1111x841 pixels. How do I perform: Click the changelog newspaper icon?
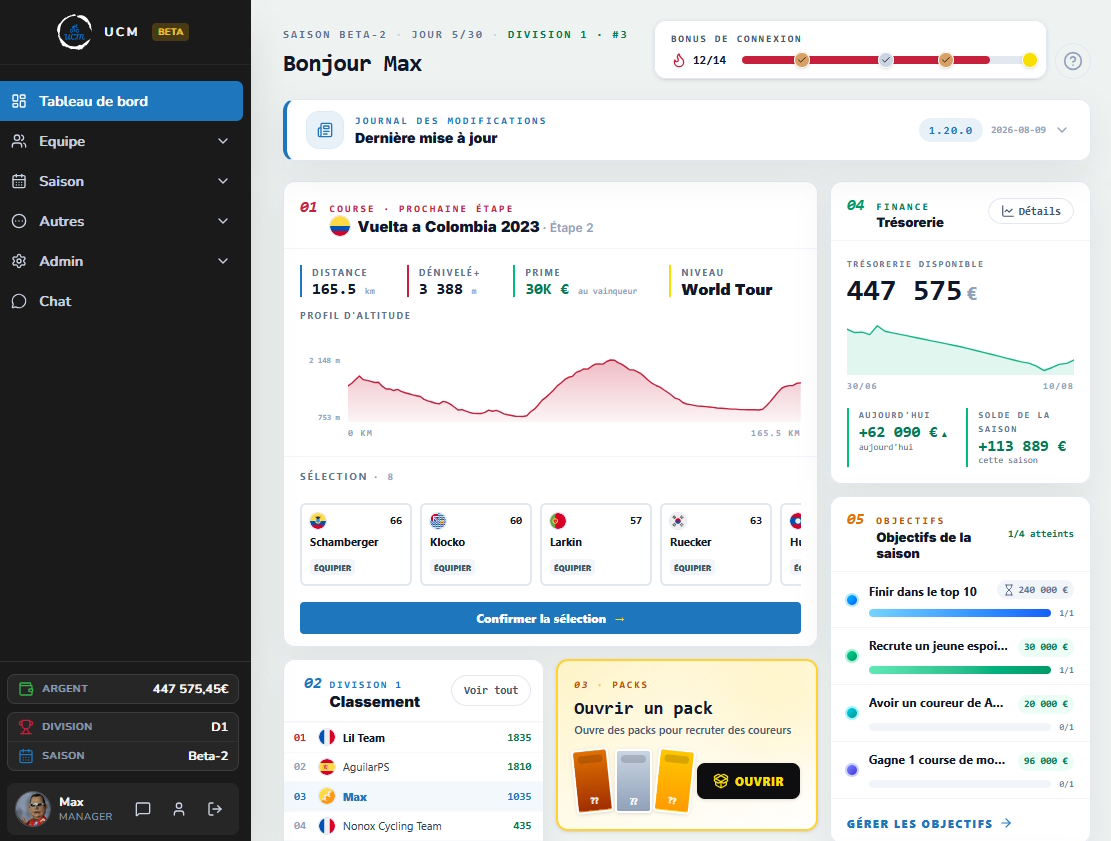(x=325, y=130)
